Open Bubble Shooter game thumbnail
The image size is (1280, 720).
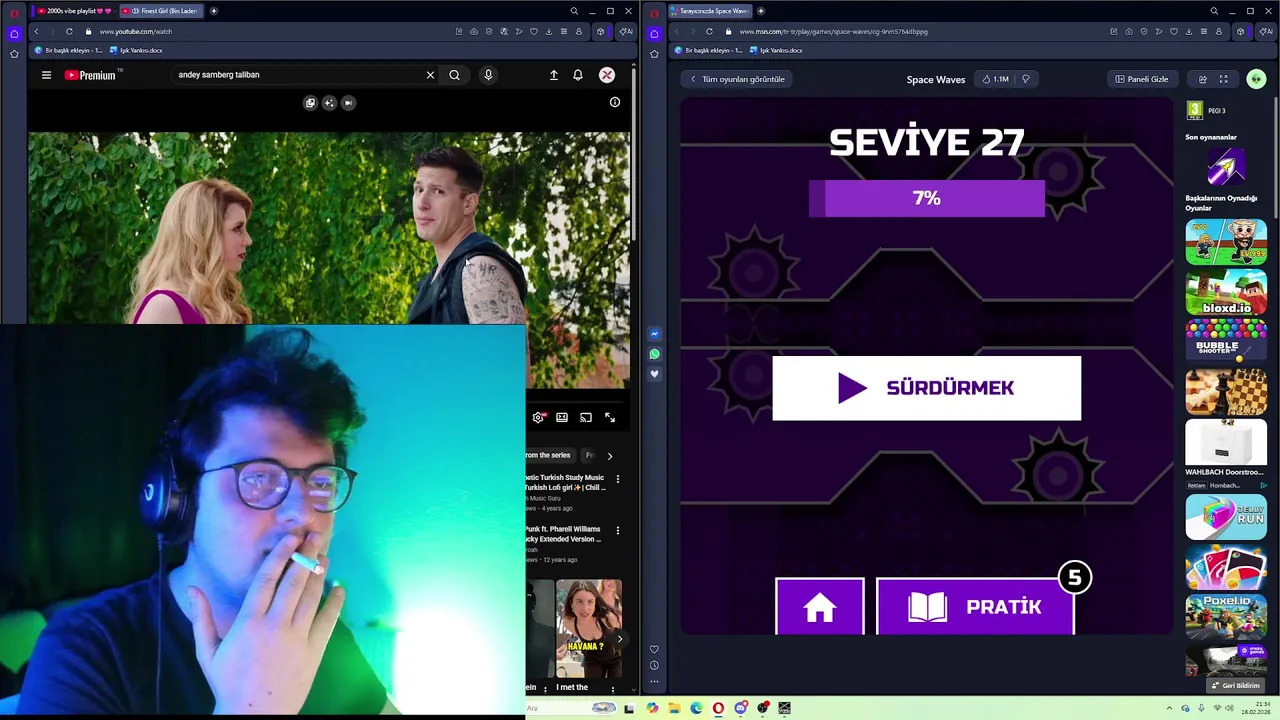[1226, 341]
